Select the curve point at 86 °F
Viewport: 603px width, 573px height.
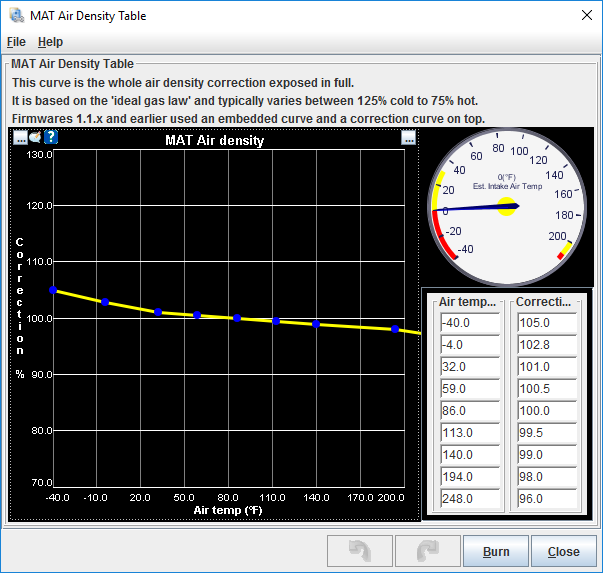(x=237, y=318)
